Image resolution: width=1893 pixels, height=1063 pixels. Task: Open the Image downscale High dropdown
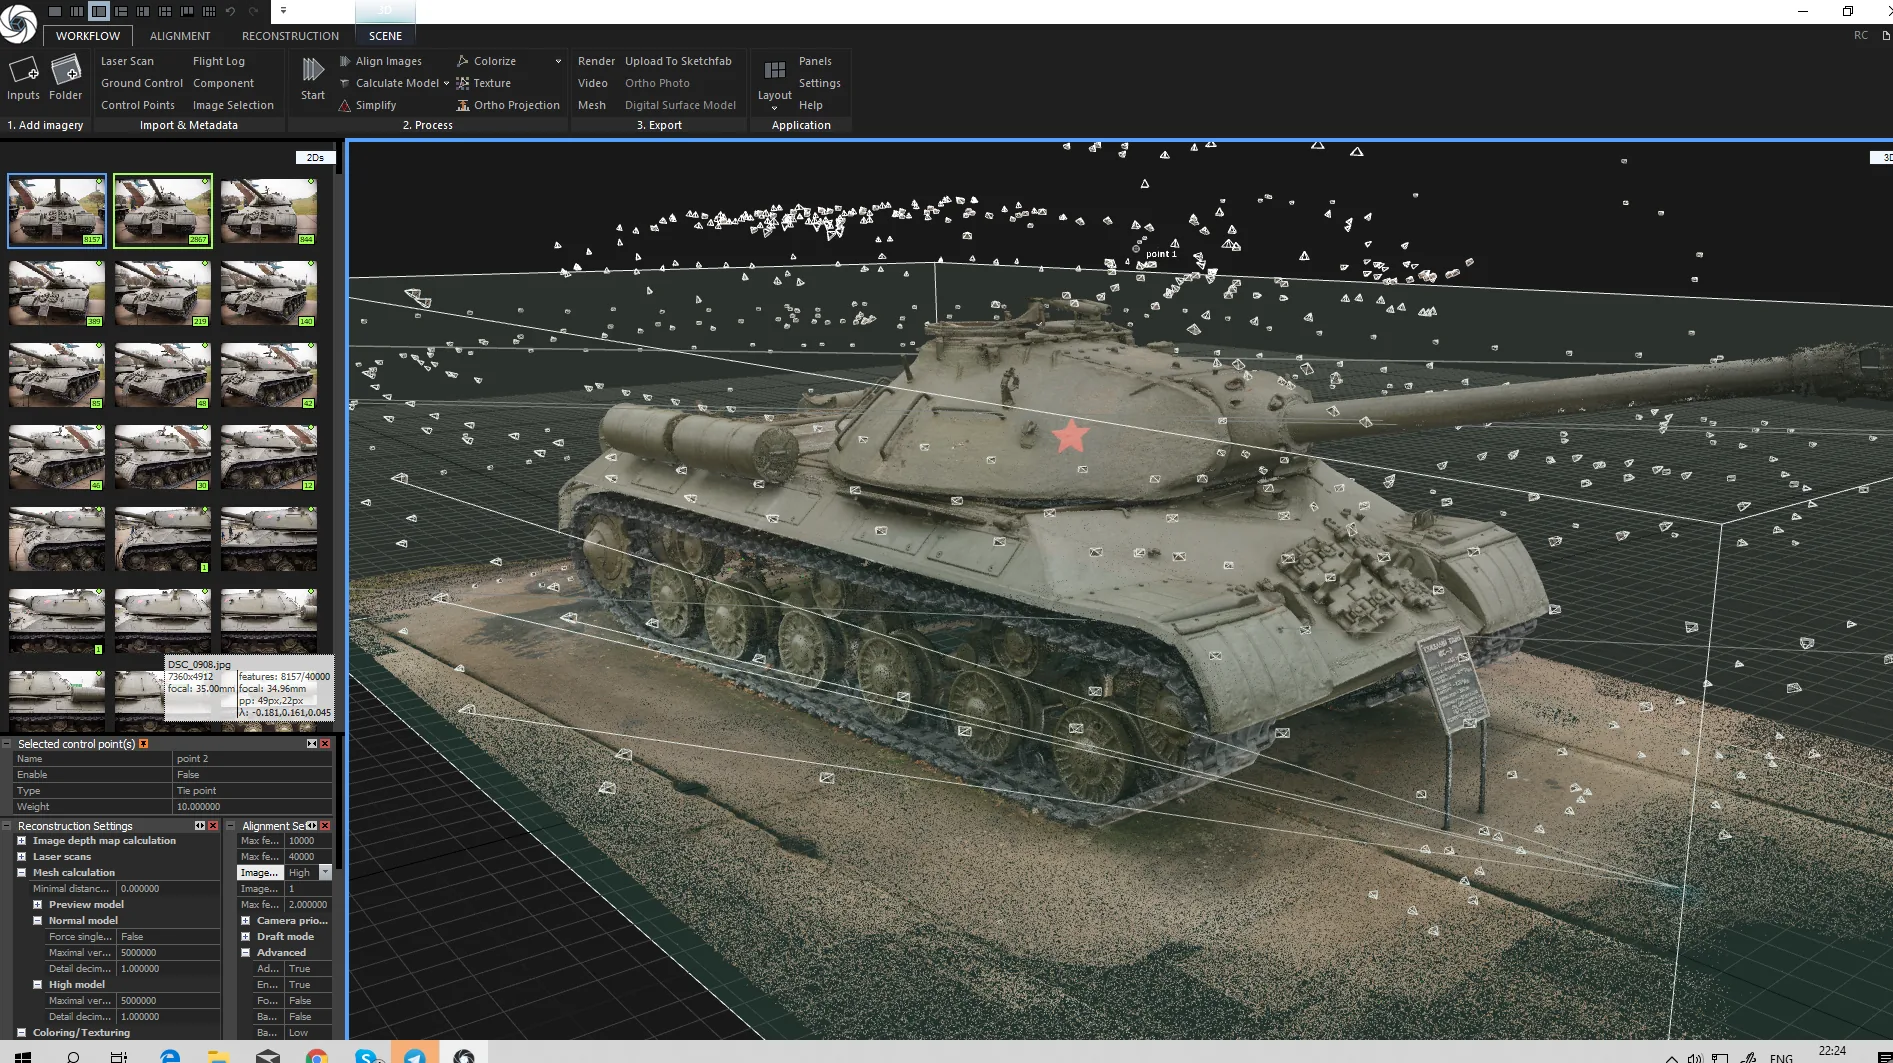pyautogui.click(x=325, y=873)
